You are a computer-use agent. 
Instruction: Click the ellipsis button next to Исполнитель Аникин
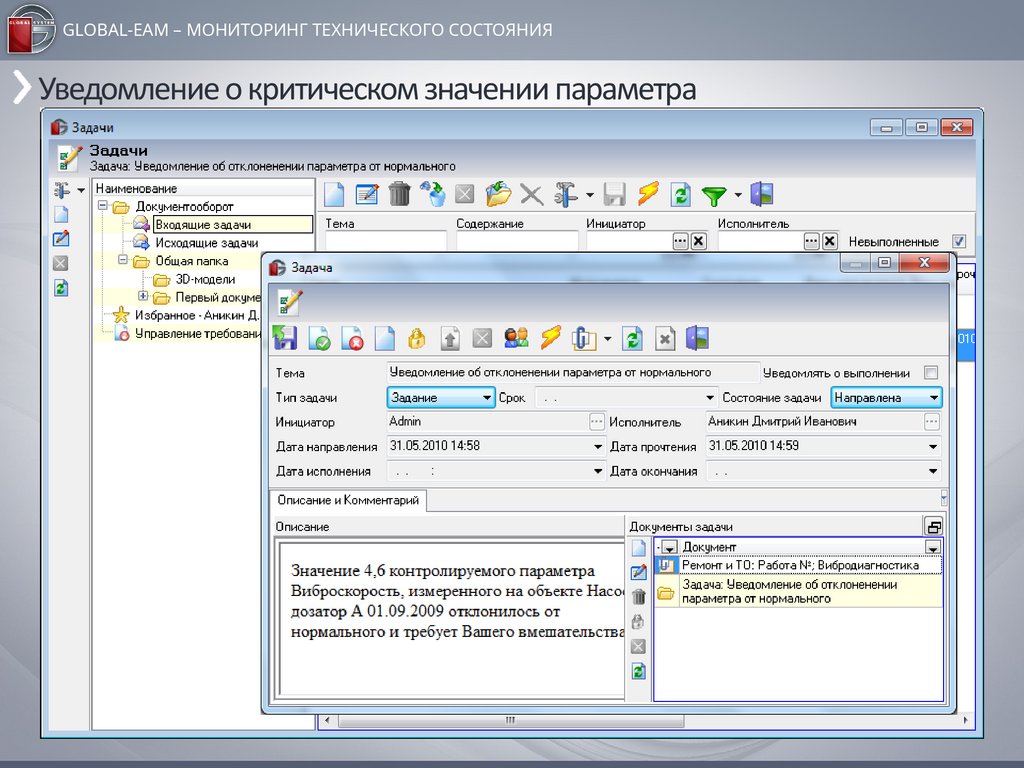coord(932,422)
